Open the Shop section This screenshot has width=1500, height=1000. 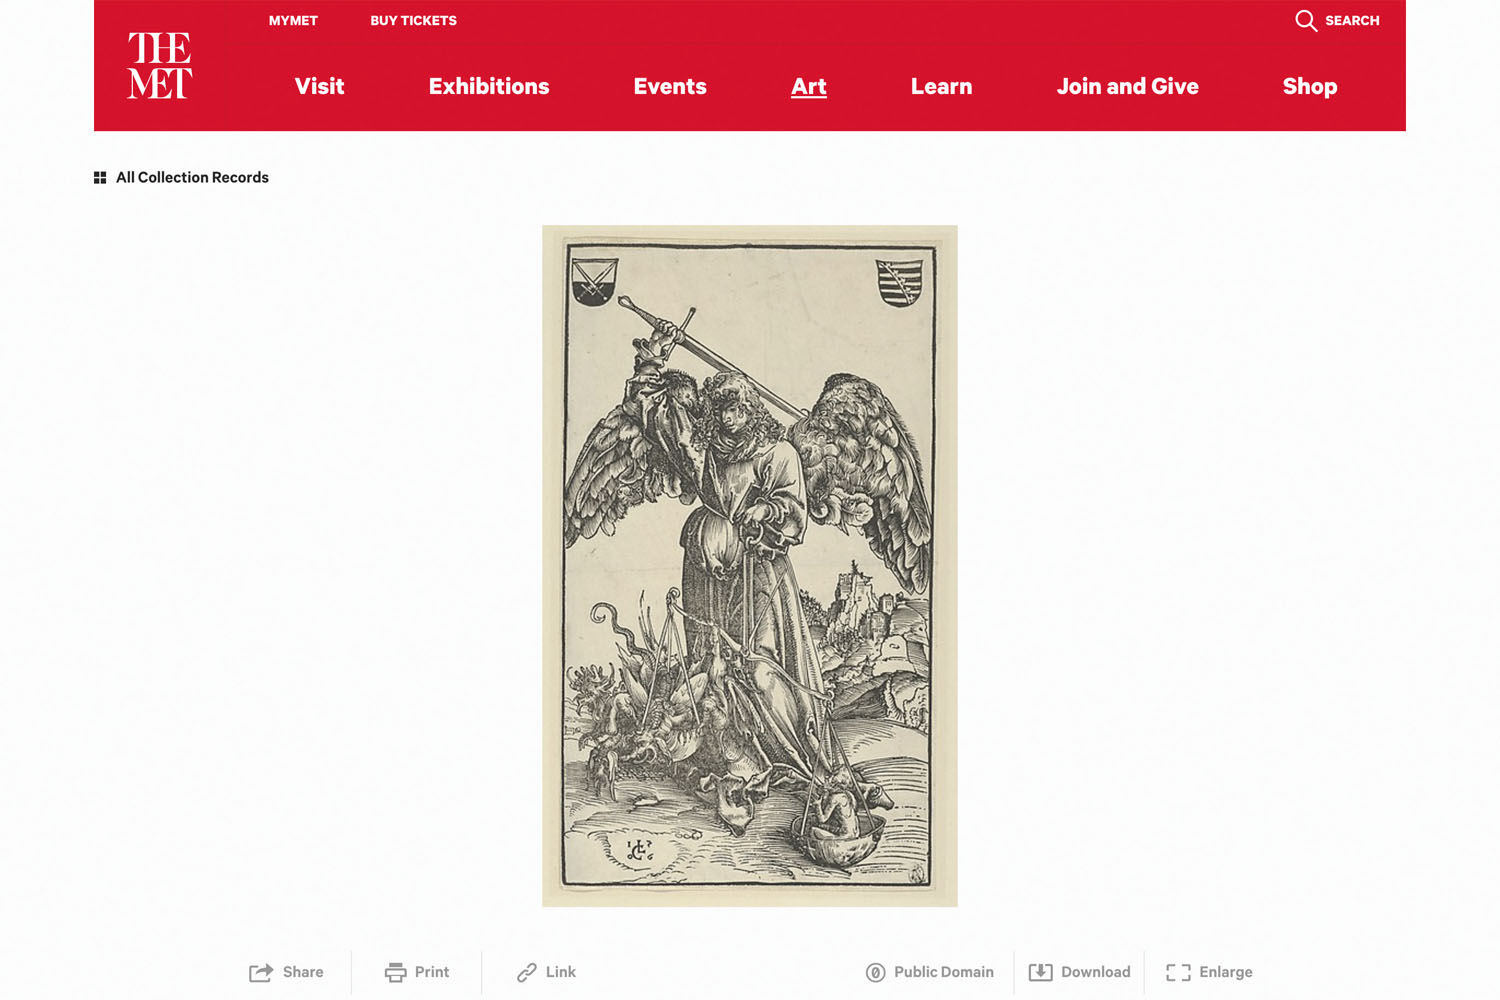1310,87
